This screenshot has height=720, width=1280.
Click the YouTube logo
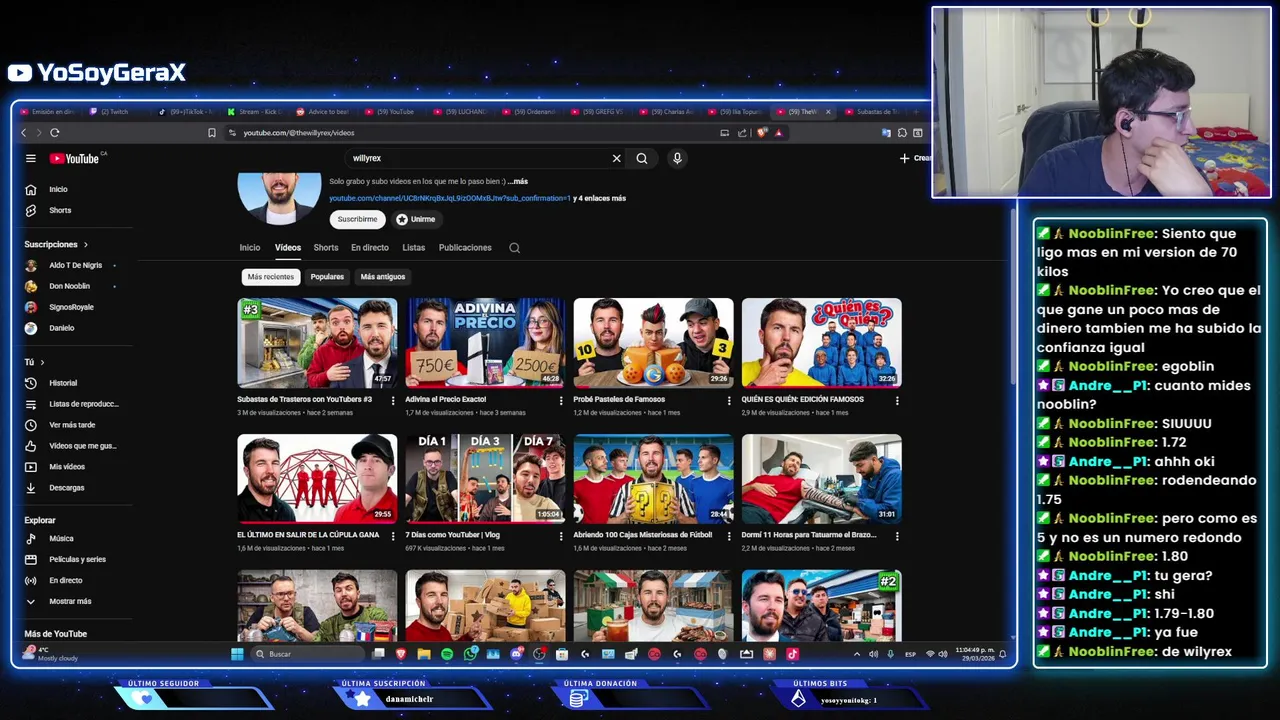tap(76, 158)
